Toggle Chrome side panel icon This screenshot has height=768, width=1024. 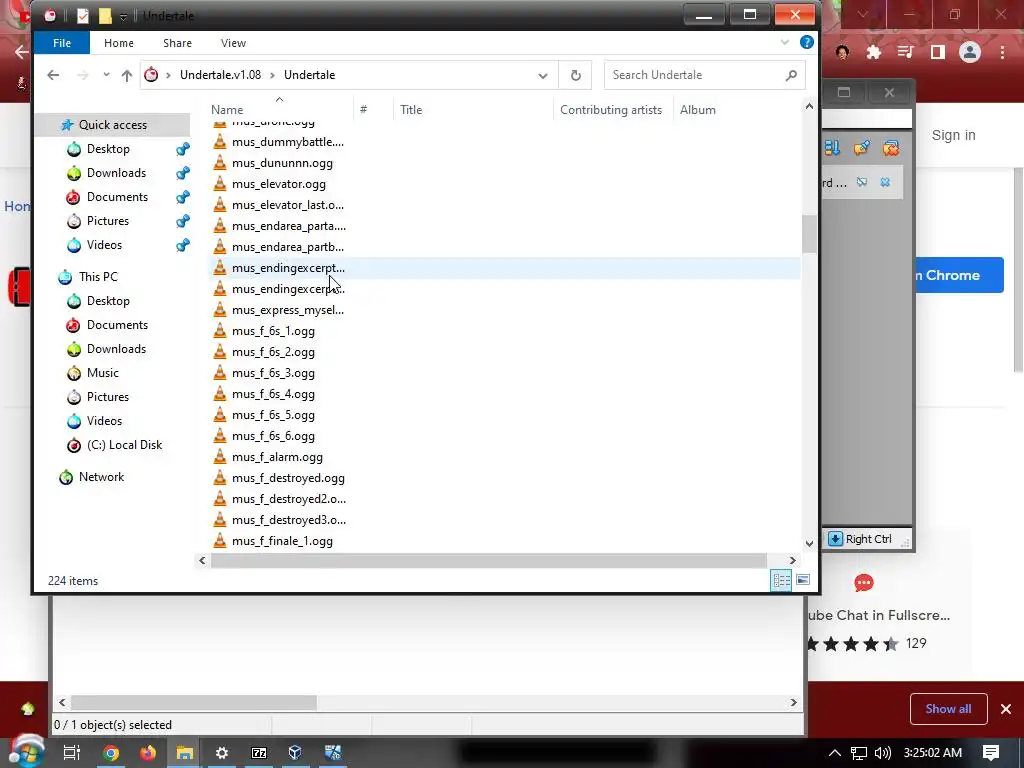tap(938, 52)
